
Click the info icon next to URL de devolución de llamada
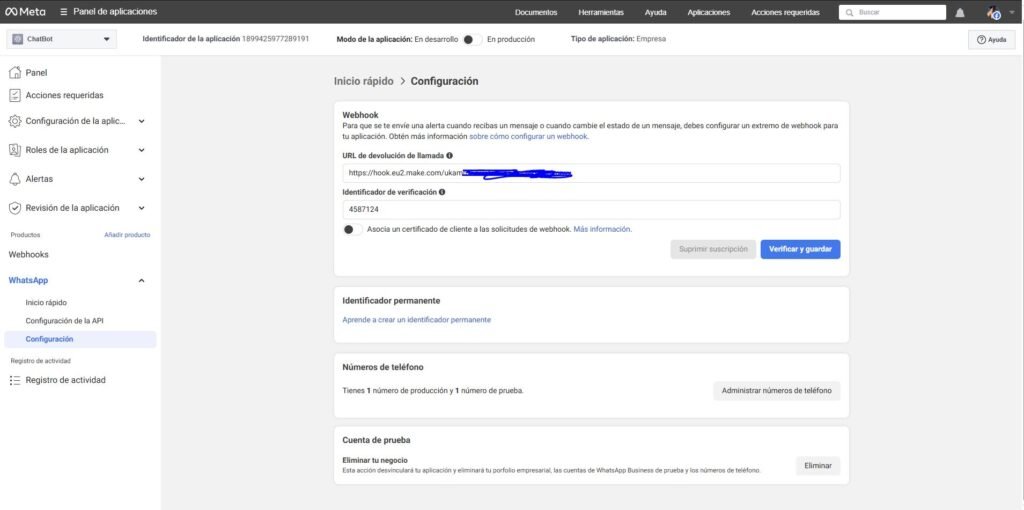450,156
